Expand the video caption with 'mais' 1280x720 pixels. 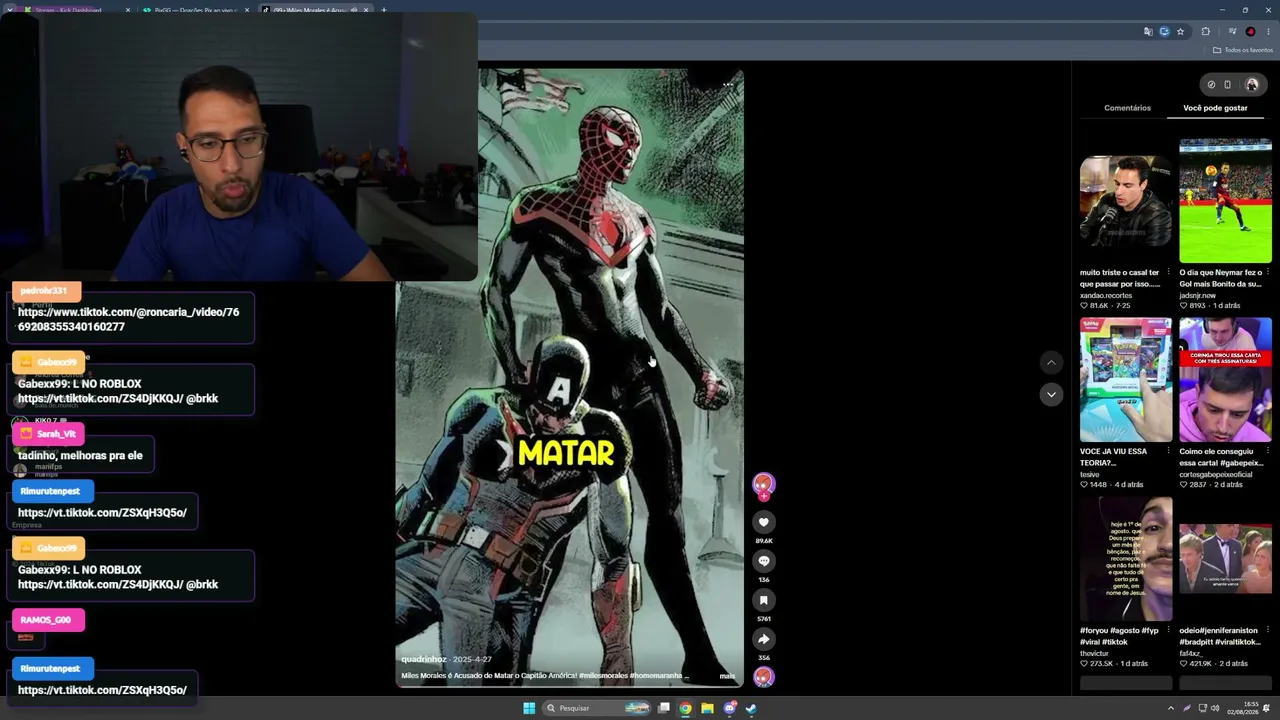727,676
